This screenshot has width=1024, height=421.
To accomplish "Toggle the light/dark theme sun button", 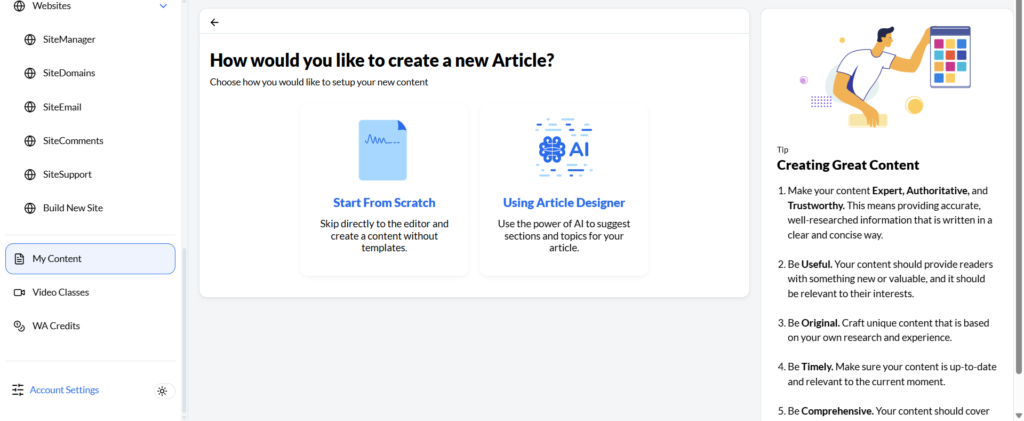I will pyautogui.click(x=162, y=391).
